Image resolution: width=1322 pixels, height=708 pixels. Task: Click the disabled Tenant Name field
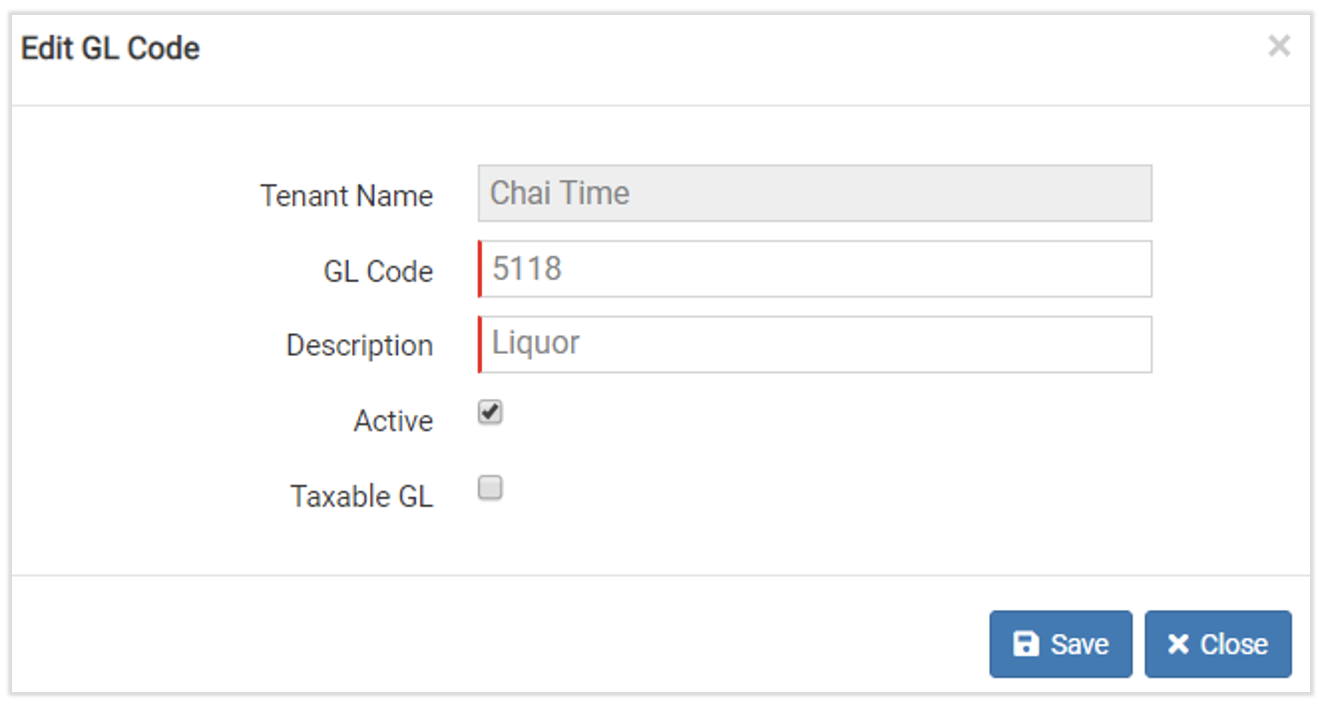click(815, 193)
